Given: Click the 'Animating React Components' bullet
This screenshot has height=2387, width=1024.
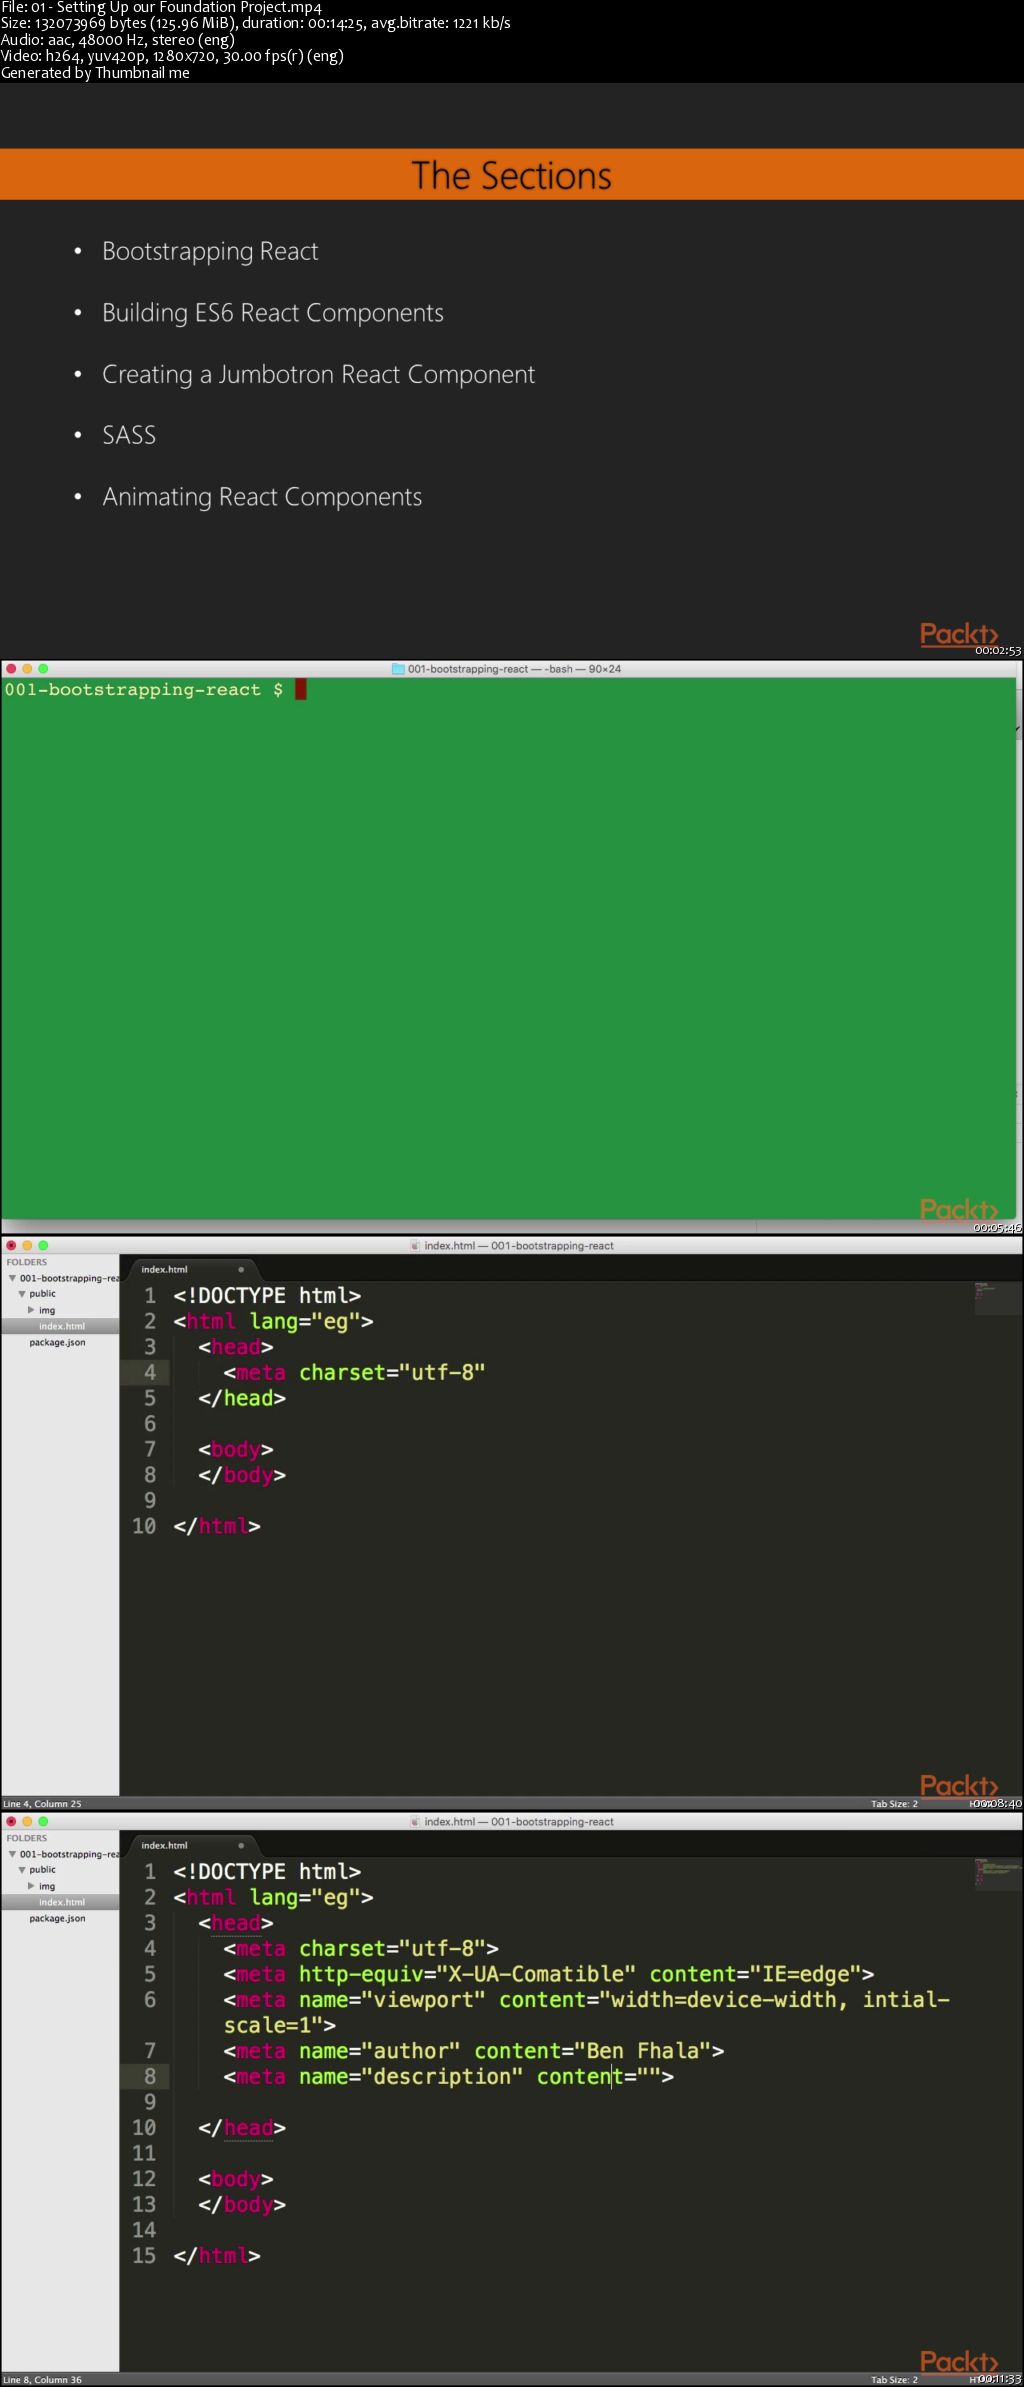Looking at the screenshot, I should [262, 497].
